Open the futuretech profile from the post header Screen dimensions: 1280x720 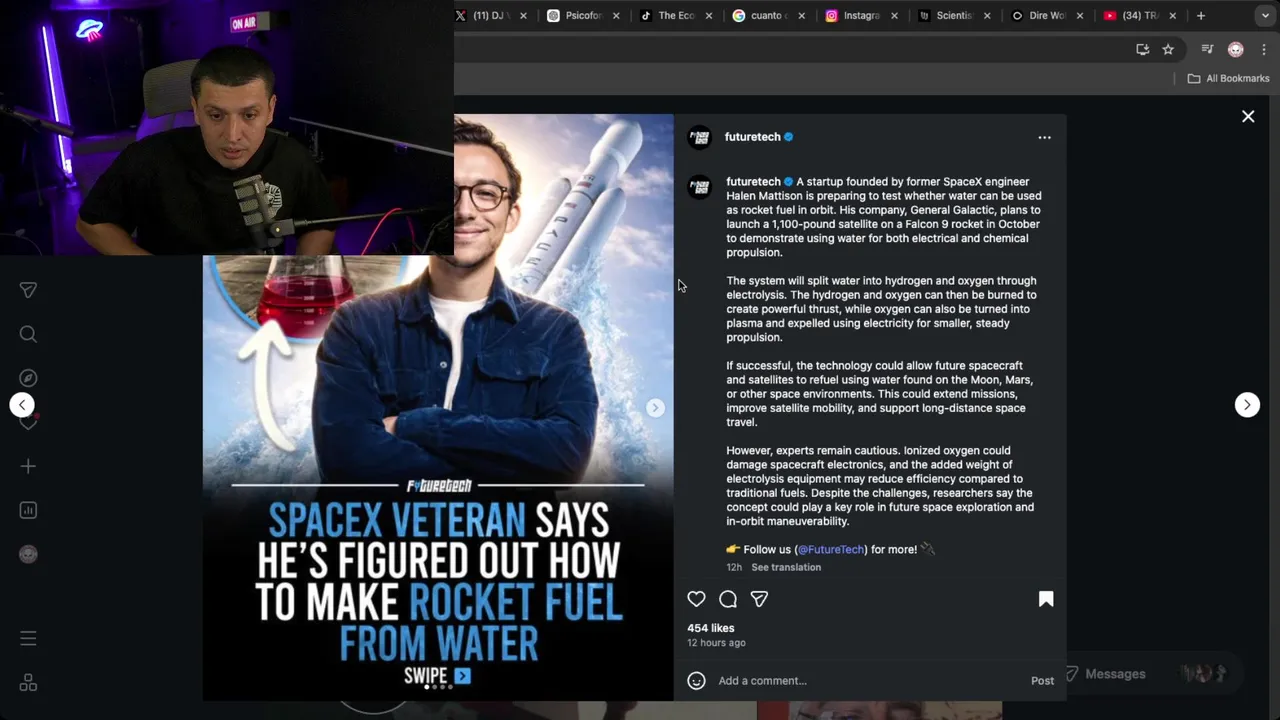click(x=752, y=137)
